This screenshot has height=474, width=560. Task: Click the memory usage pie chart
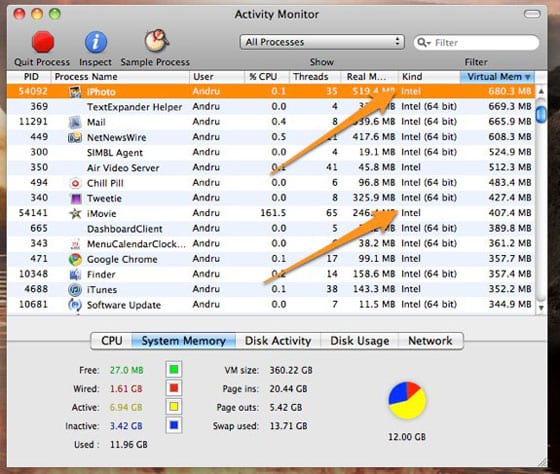pos(407,400)
